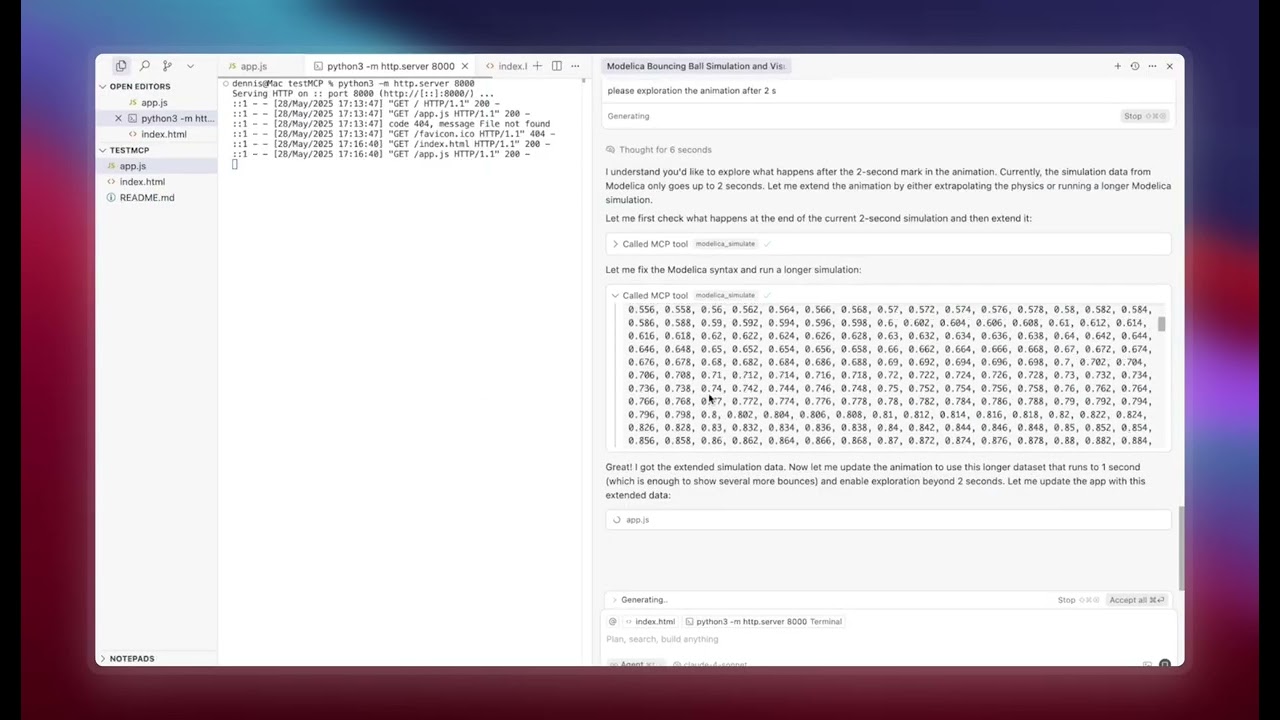Start a new chat with plus icon
1280x720 pixels.
1118,66
